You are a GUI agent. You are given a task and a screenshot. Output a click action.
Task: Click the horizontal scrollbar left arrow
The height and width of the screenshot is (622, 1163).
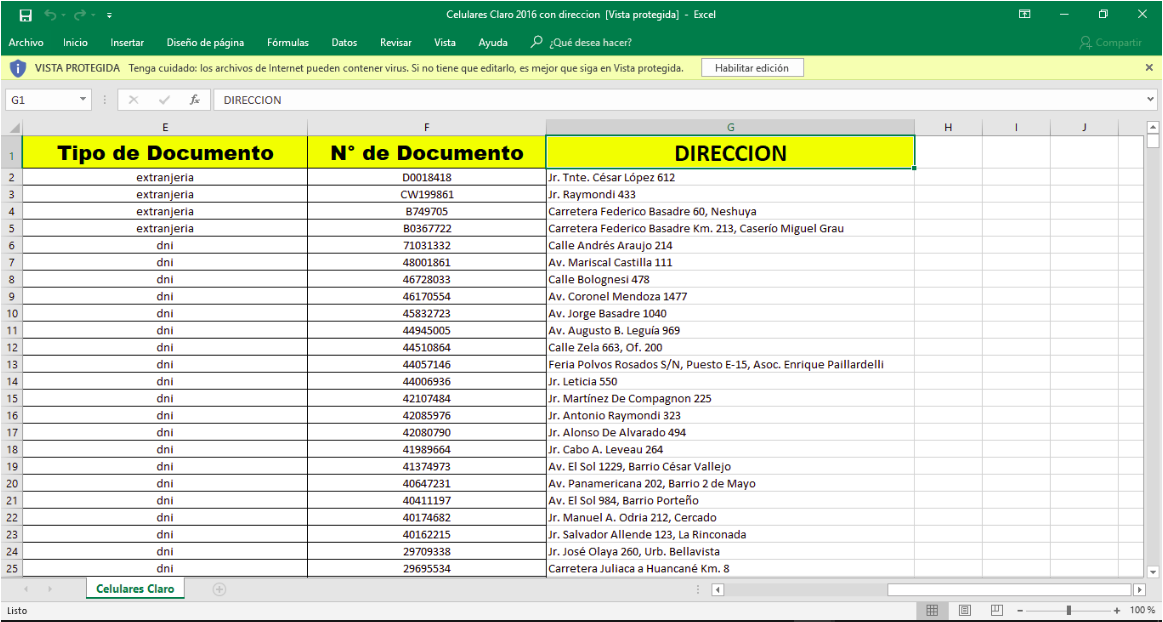(x=717, y=589)
